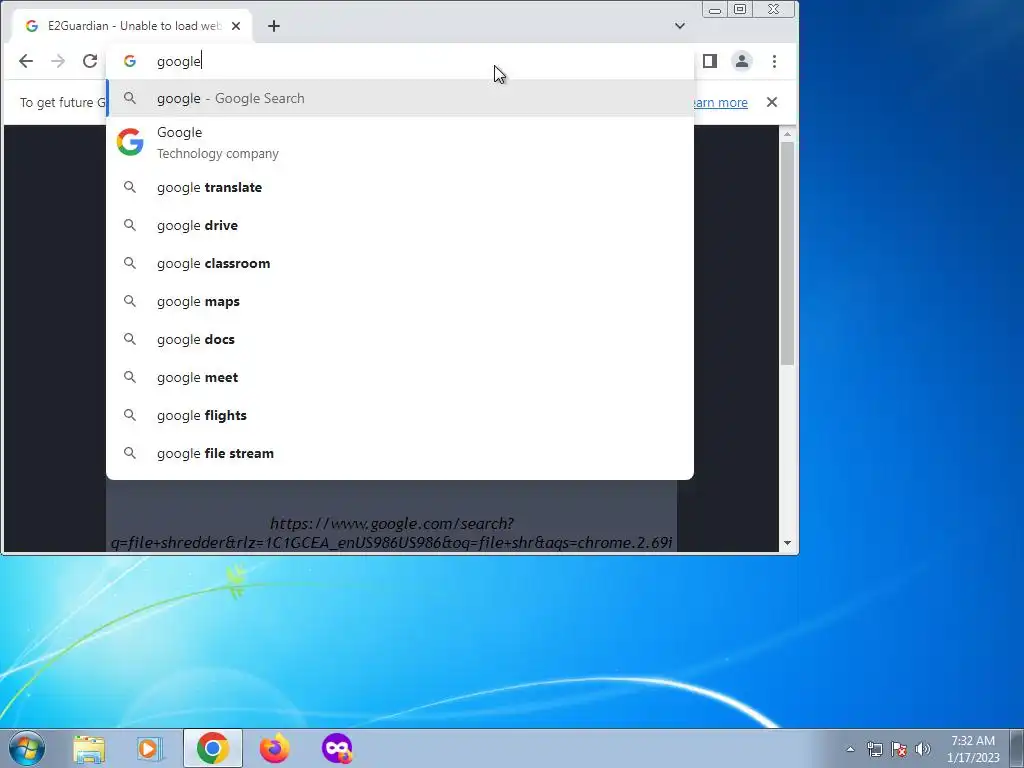
Task: Open the Chrome side panel icon
Action: 710,61
